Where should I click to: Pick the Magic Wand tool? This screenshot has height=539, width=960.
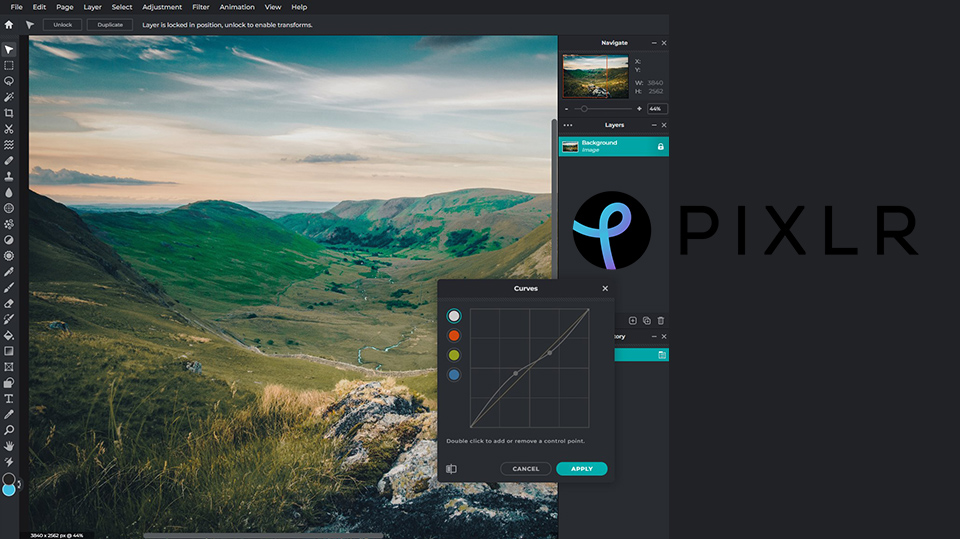click(x=9, y=97)
